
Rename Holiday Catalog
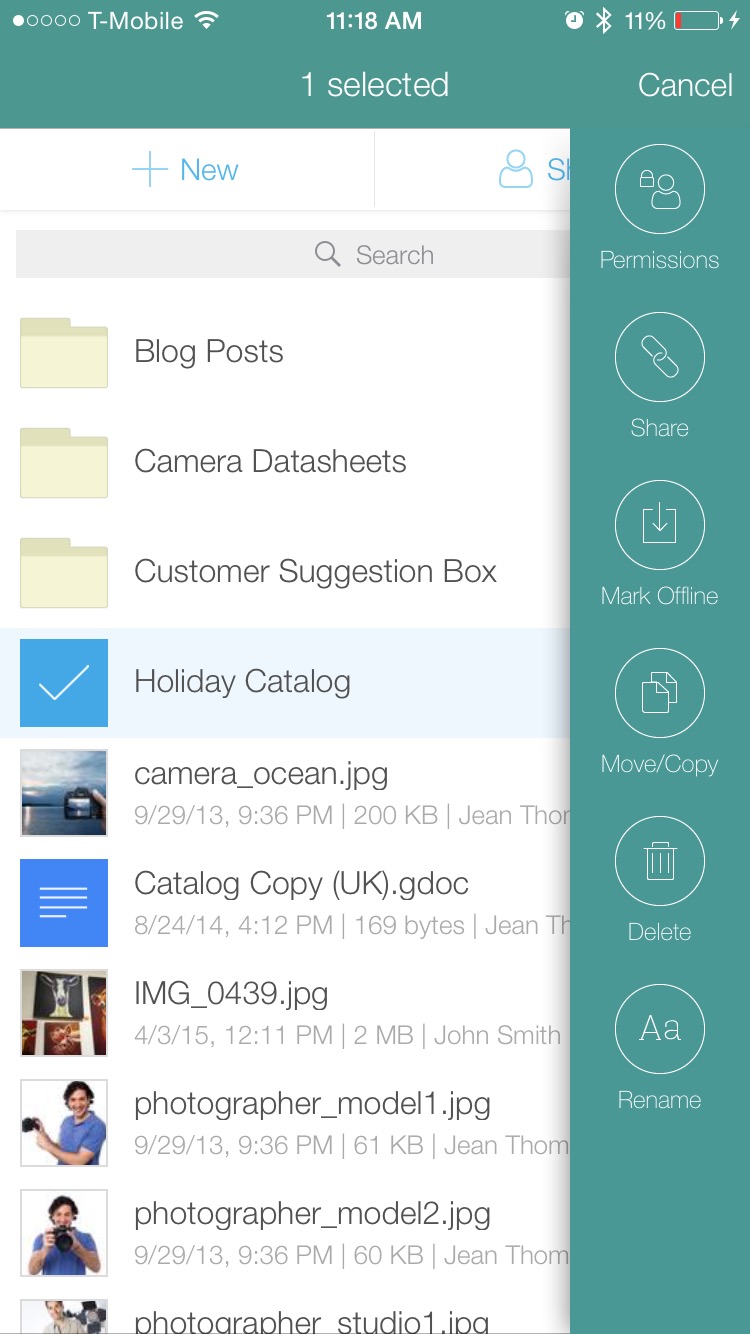(659, 1029)
